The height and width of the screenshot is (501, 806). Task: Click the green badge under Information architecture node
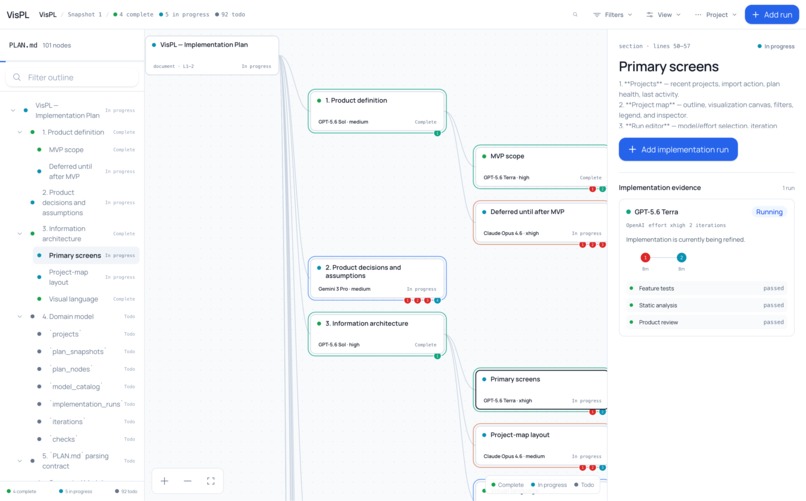pos(437,356)
